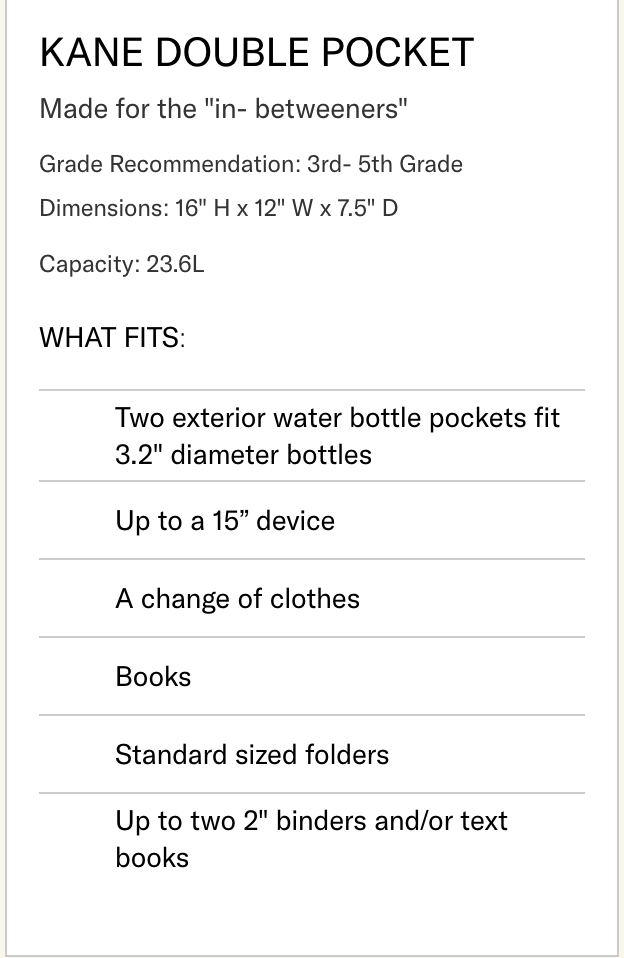Select the "A change of clothes" row

(237, 599)
